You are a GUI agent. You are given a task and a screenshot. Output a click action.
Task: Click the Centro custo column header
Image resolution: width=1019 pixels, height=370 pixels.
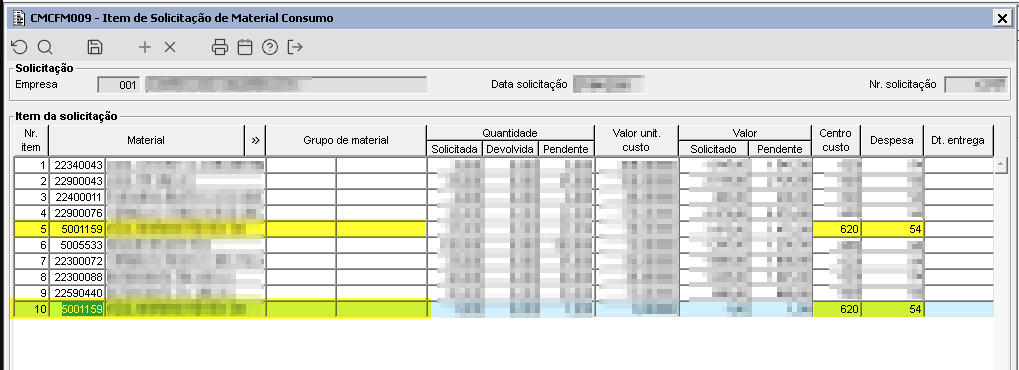pos(836,140)
